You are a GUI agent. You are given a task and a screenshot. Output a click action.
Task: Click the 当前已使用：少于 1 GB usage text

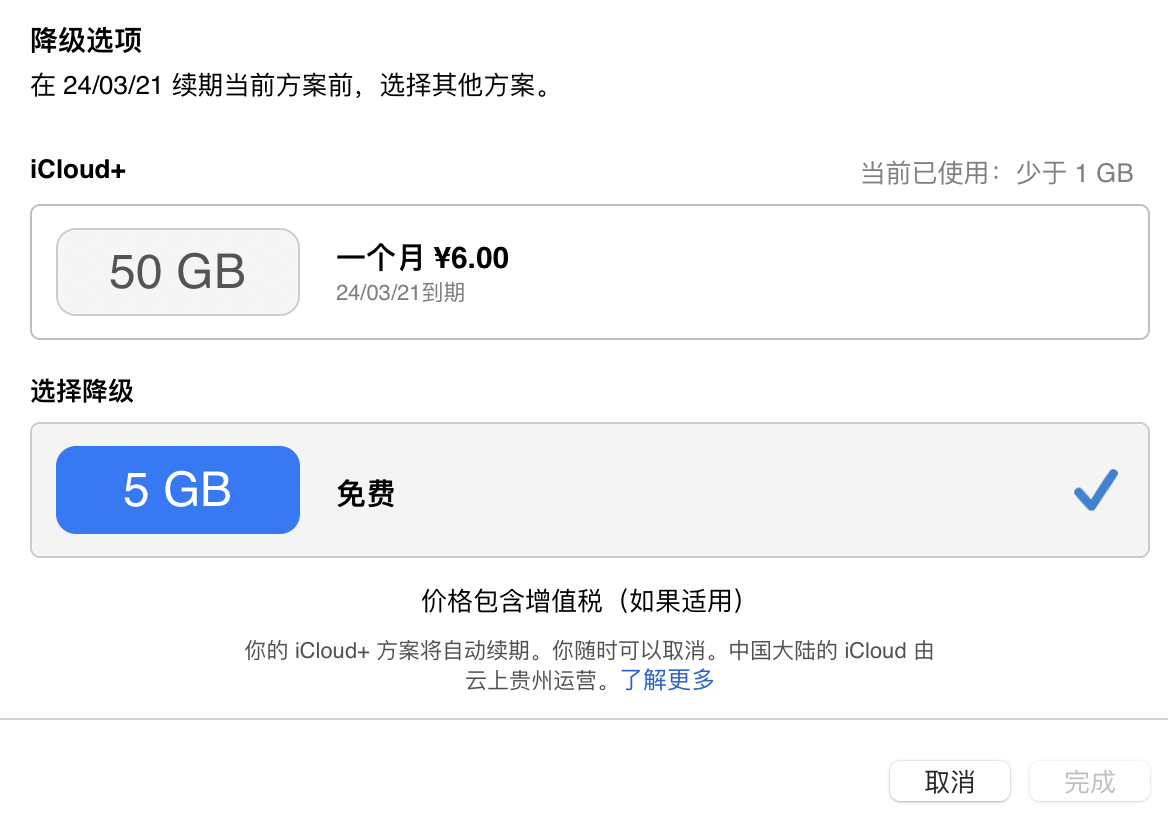996,173
